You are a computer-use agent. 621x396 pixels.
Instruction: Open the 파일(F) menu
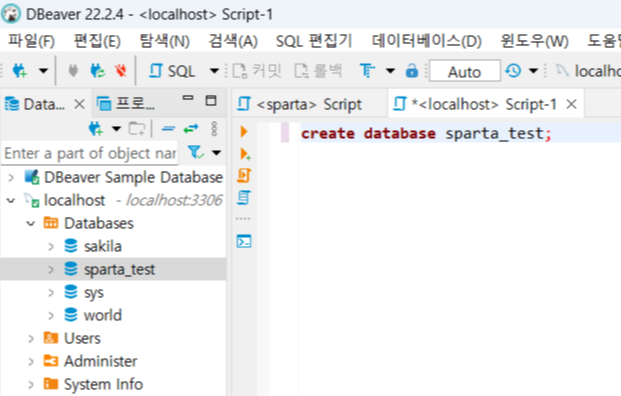[31, 41]
